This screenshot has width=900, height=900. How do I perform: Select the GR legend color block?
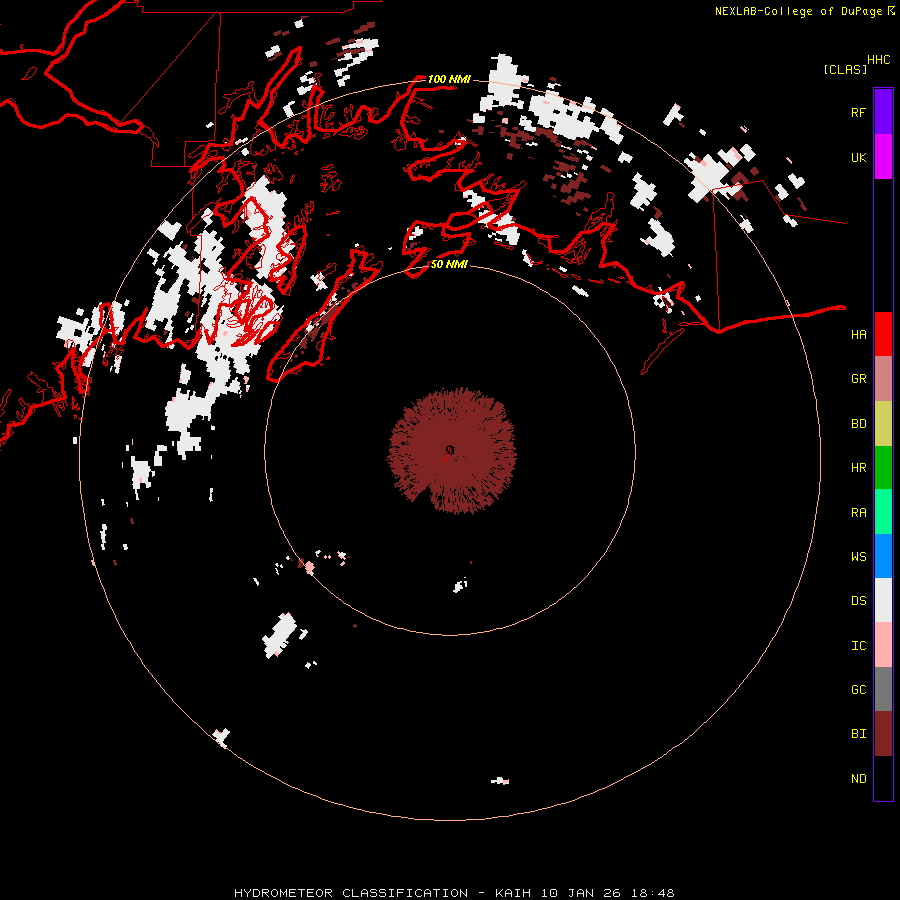(883, 379)
